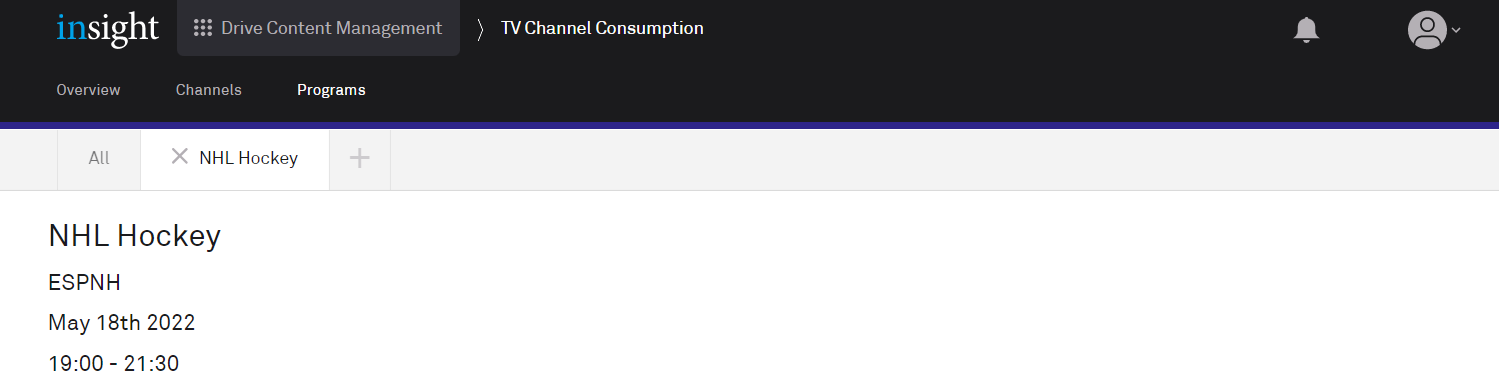Open the app launcher grid icon
Viewport: 1499px width, 386px height.
tap(203, 28)
